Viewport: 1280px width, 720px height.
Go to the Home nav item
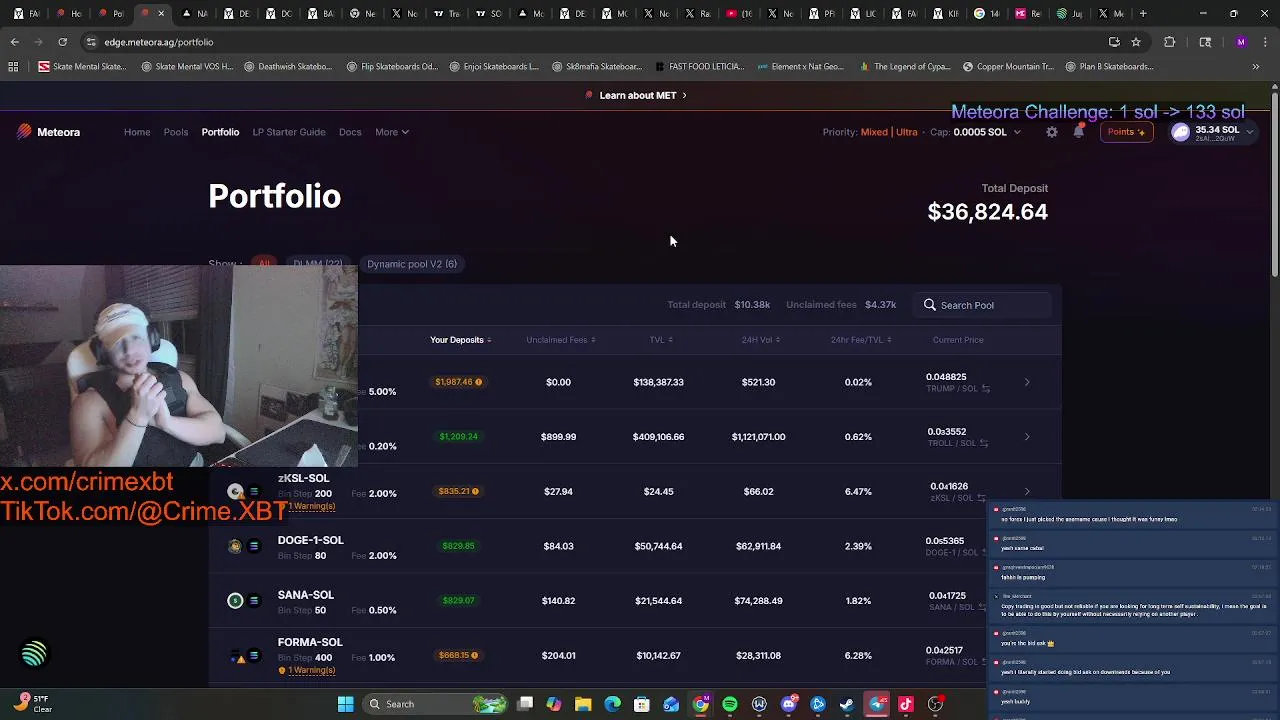137,132
